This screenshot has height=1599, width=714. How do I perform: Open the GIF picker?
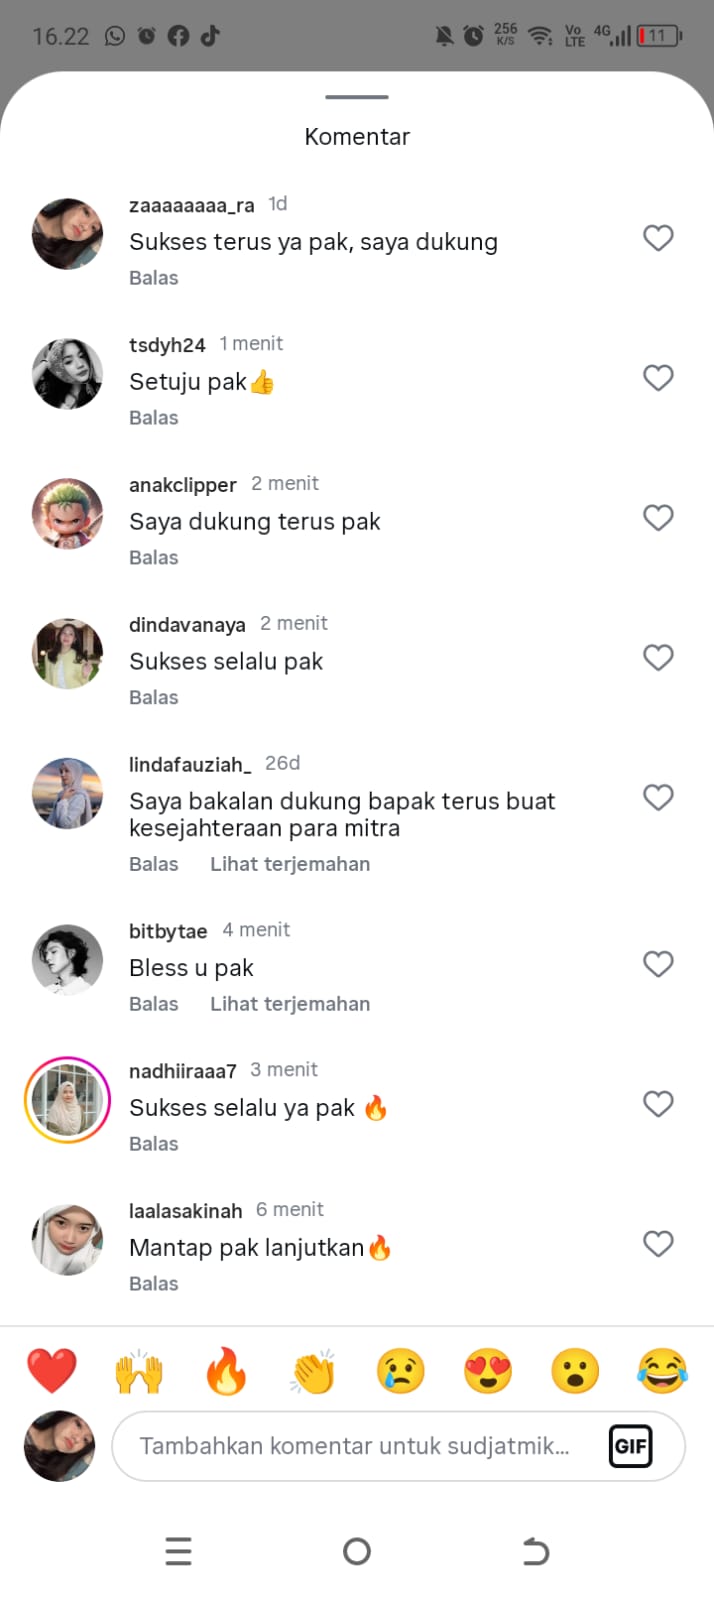(x=630, y=1446)
